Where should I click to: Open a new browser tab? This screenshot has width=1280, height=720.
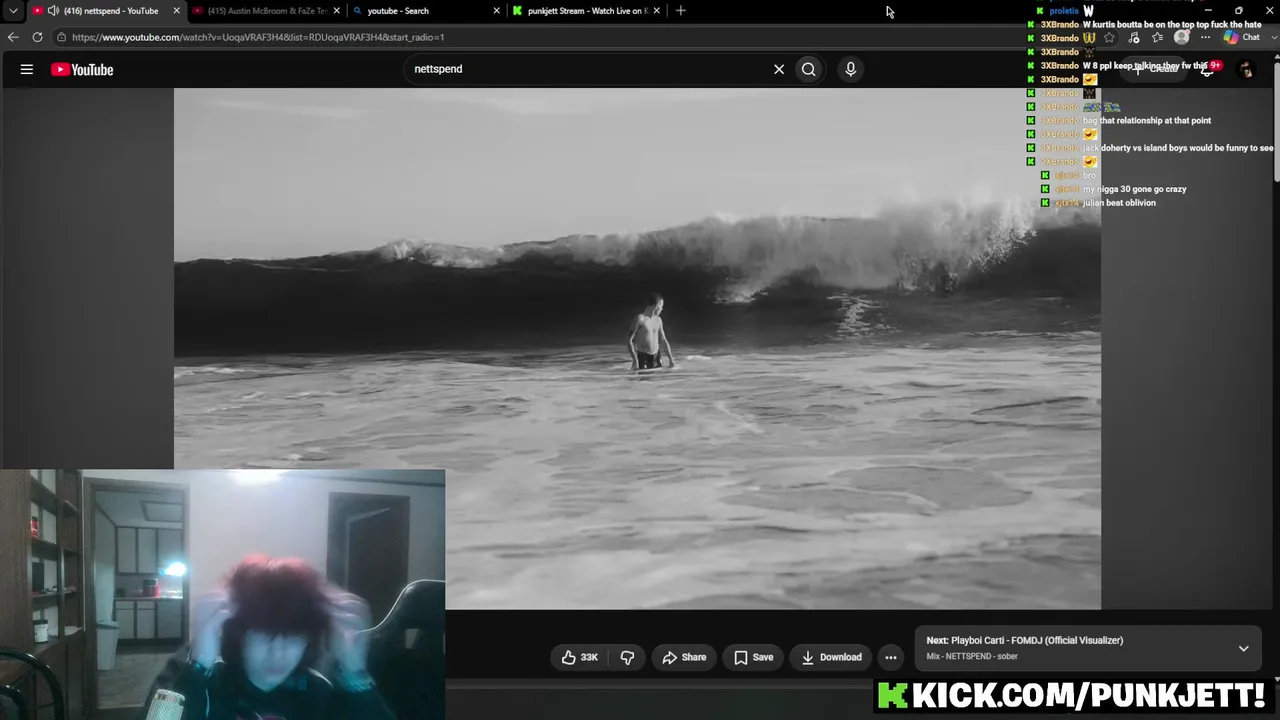681,11
